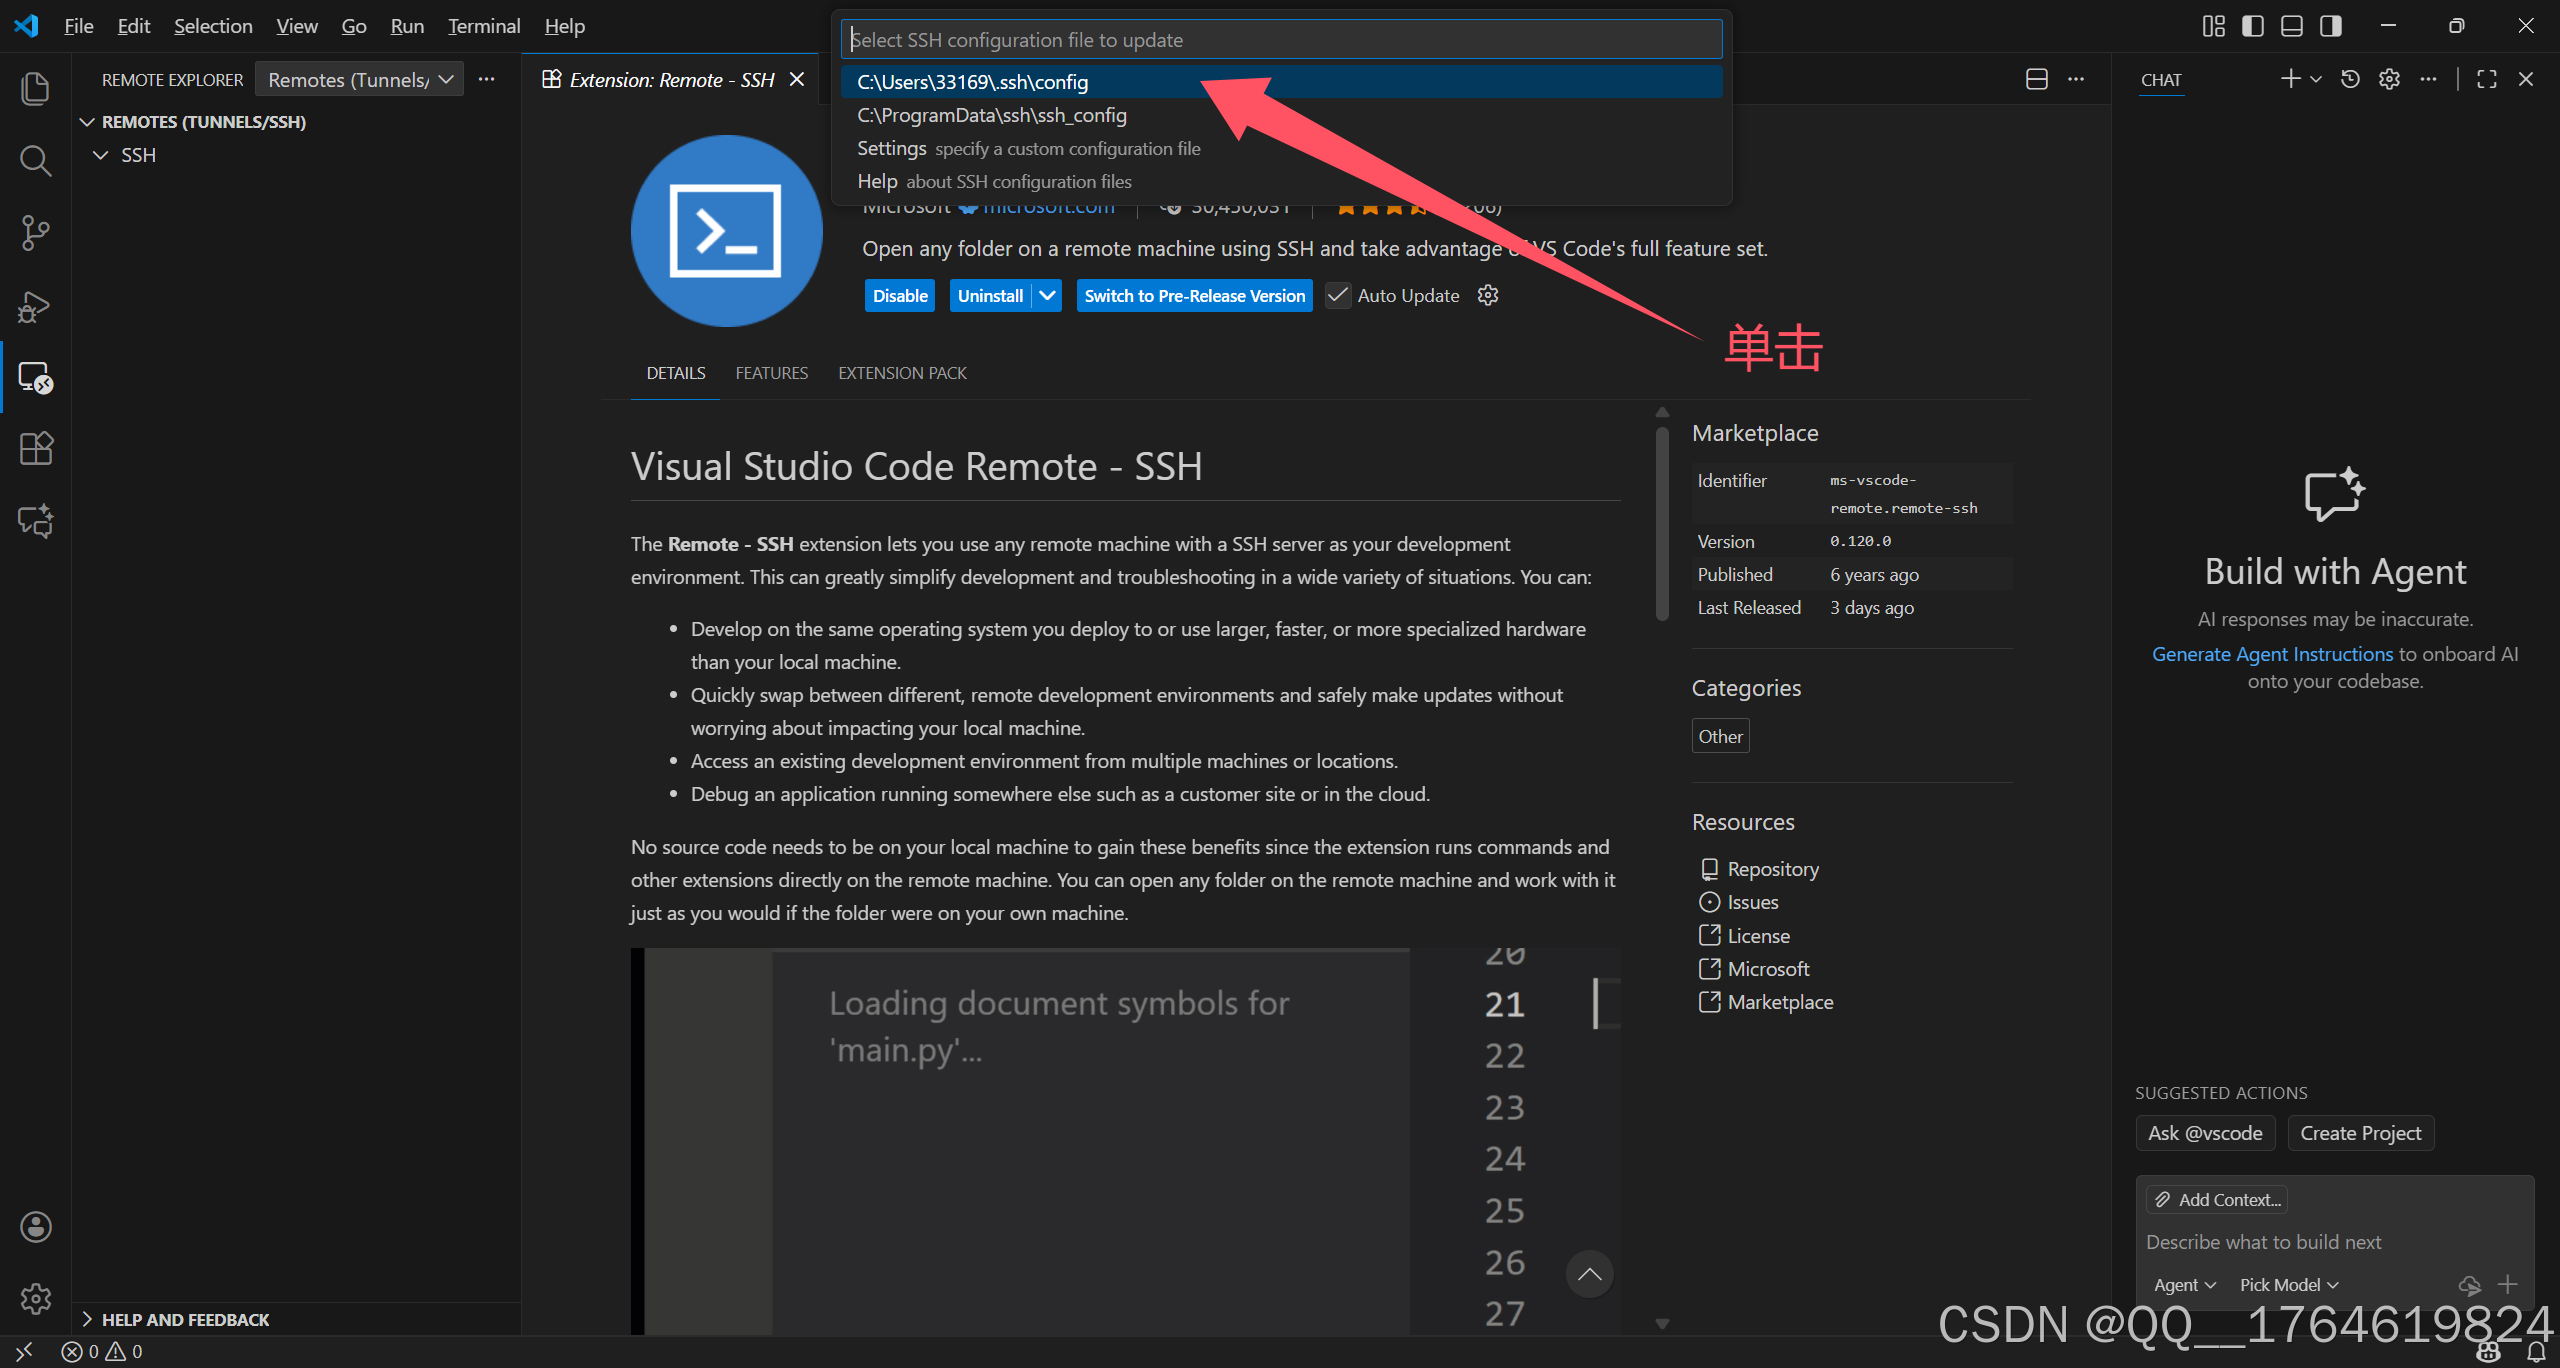Open the Extensions view icon
The width and height of the screenshot is (2560, 1368).
[35, 448]
